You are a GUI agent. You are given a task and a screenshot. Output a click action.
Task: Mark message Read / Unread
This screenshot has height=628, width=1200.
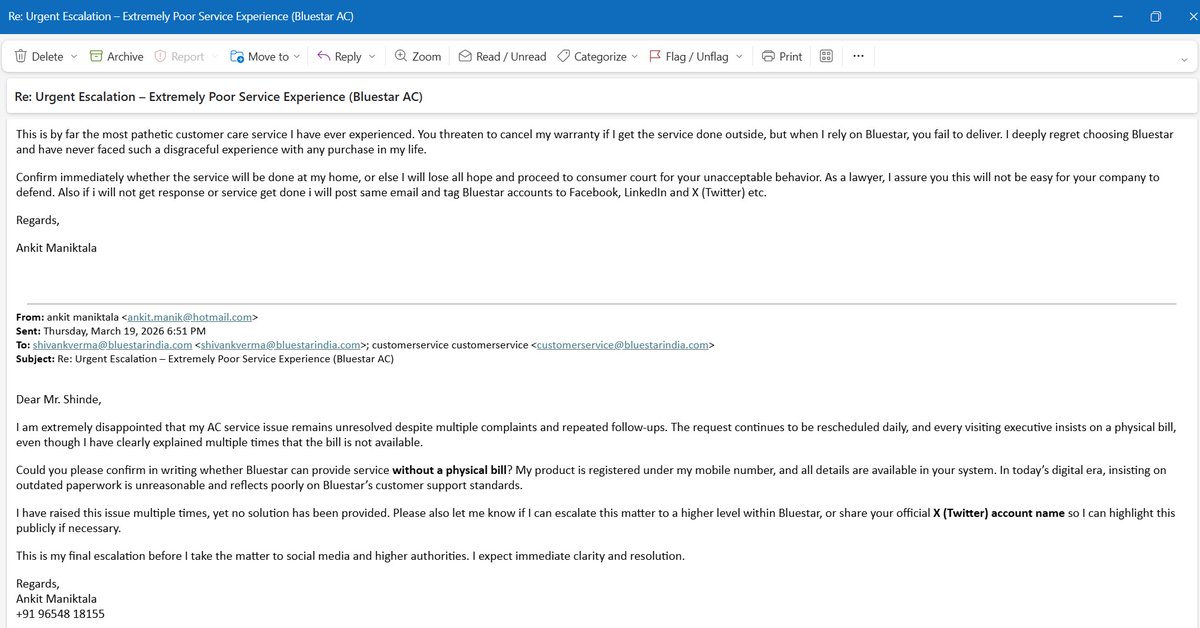502,57
